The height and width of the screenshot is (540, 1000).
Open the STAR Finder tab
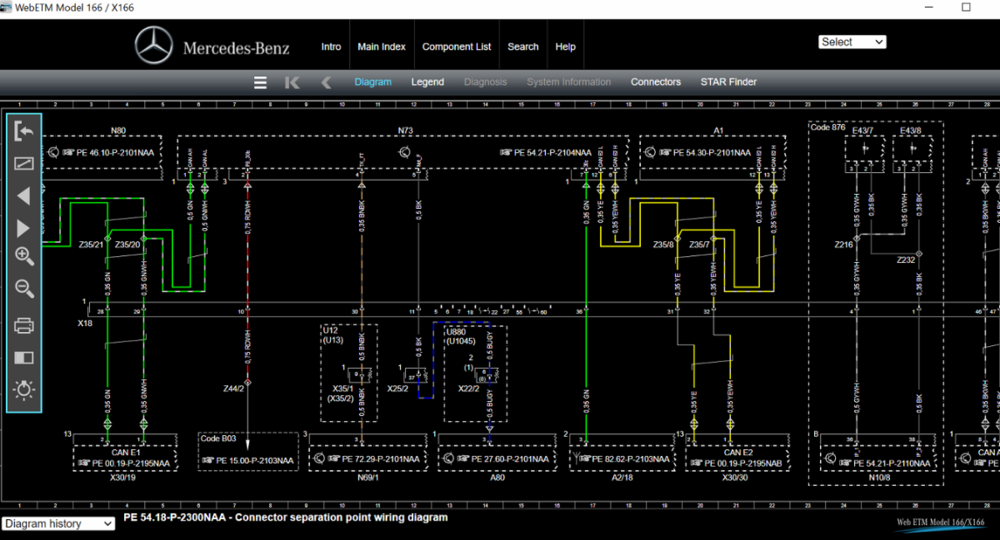pos(728,82)
